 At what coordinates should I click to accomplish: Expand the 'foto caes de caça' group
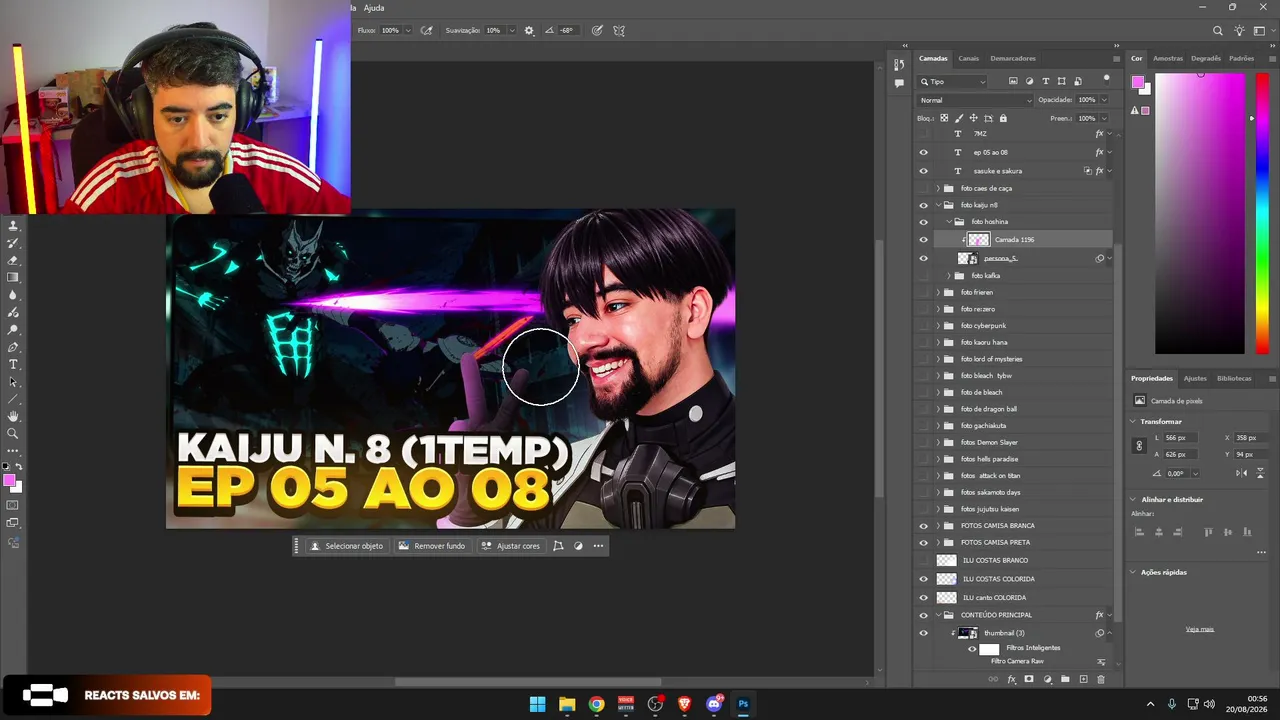click(938, 188)
